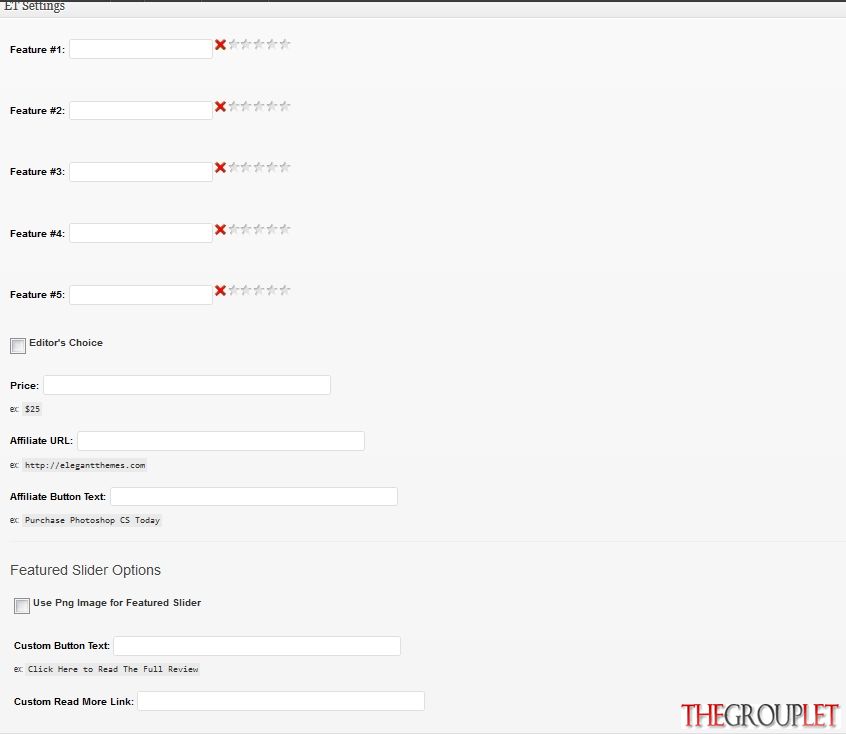Focus the Affiliate Button Text field
This screenshot has width=846, height=734.
pos(254,497)
